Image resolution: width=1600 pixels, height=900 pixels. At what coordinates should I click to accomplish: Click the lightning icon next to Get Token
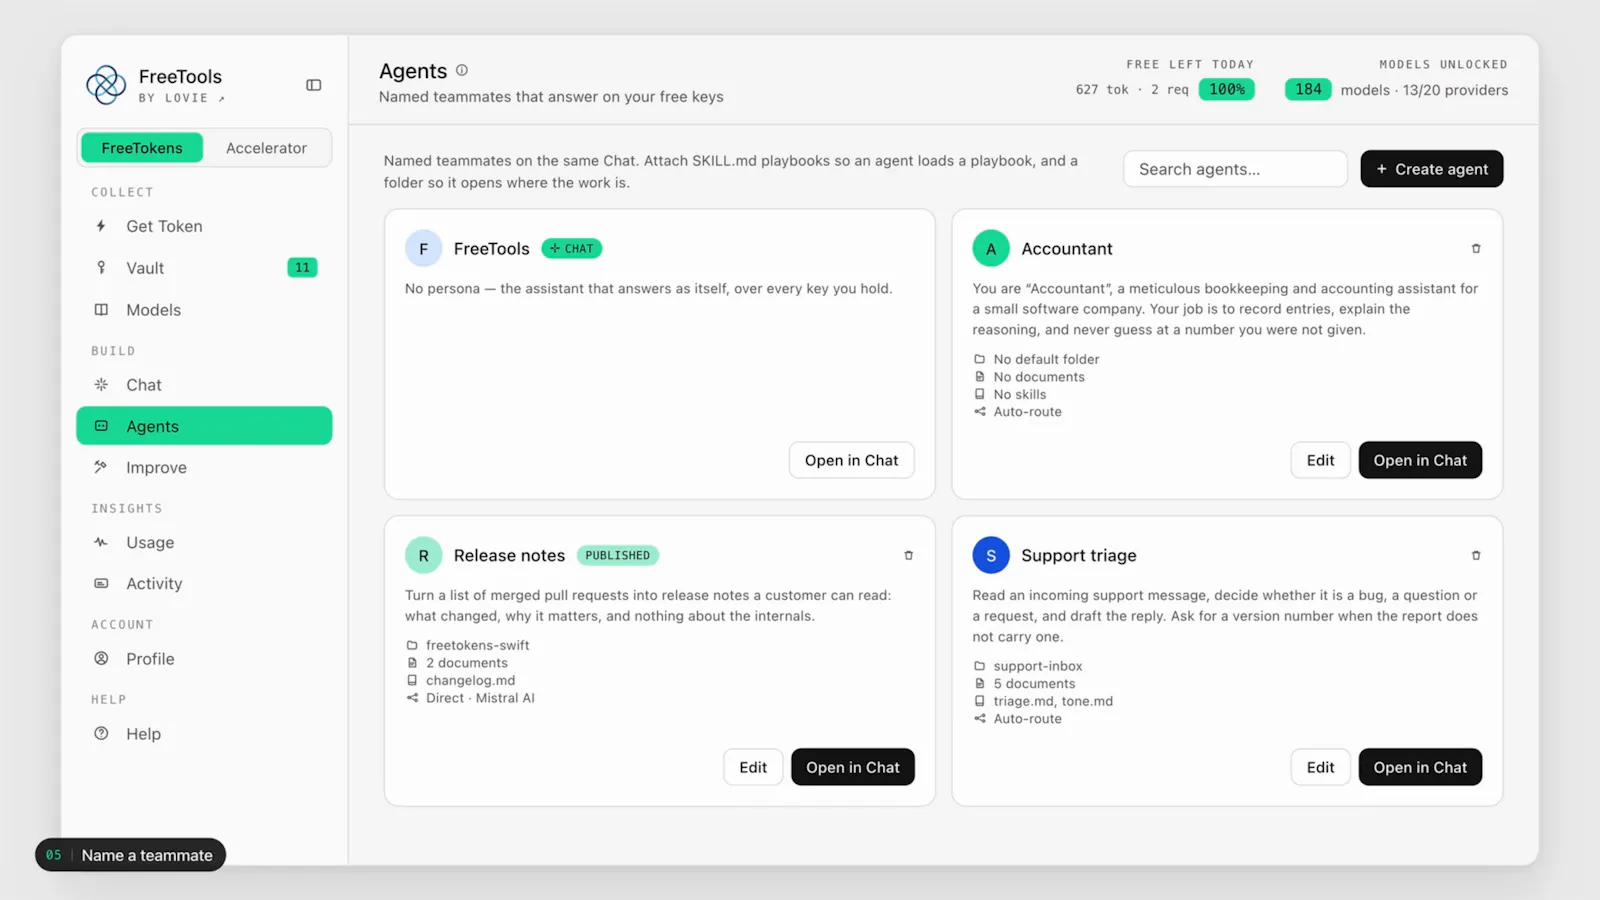pos(101,226)
